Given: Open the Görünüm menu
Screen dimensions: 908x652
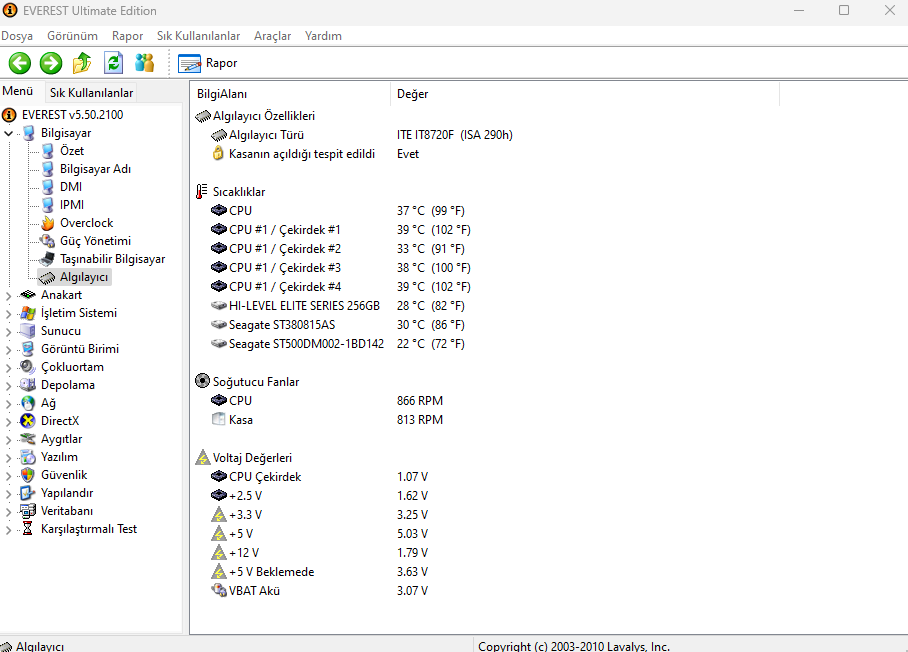Looking at the screenshot, I should coord(72,36).
